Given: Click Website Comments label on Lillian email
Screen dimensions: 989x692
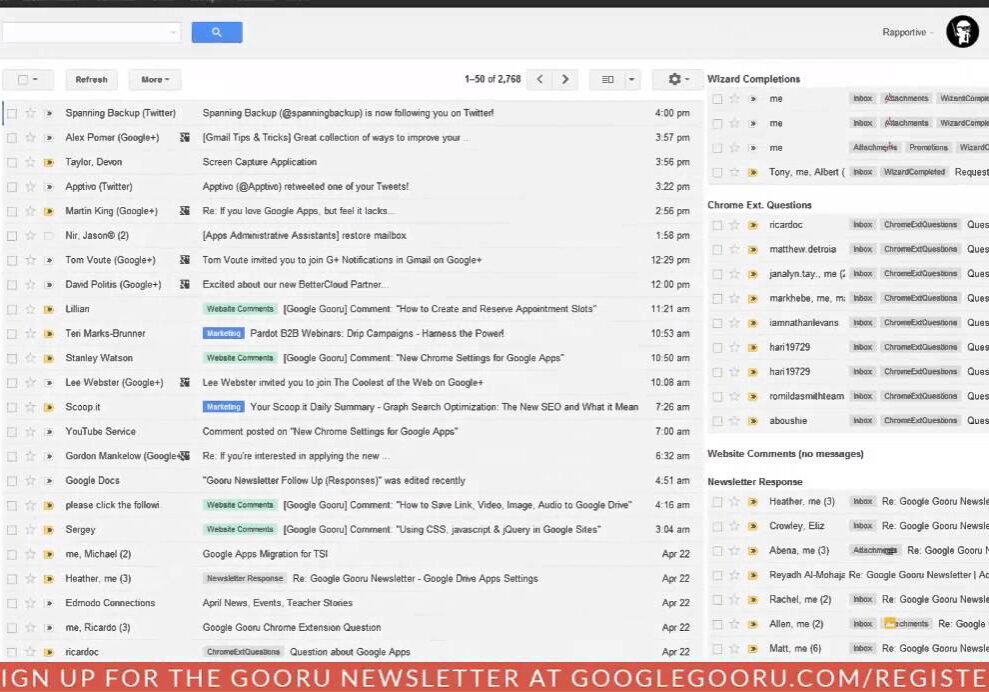Looking at the screenshot, I should point(240,309).
